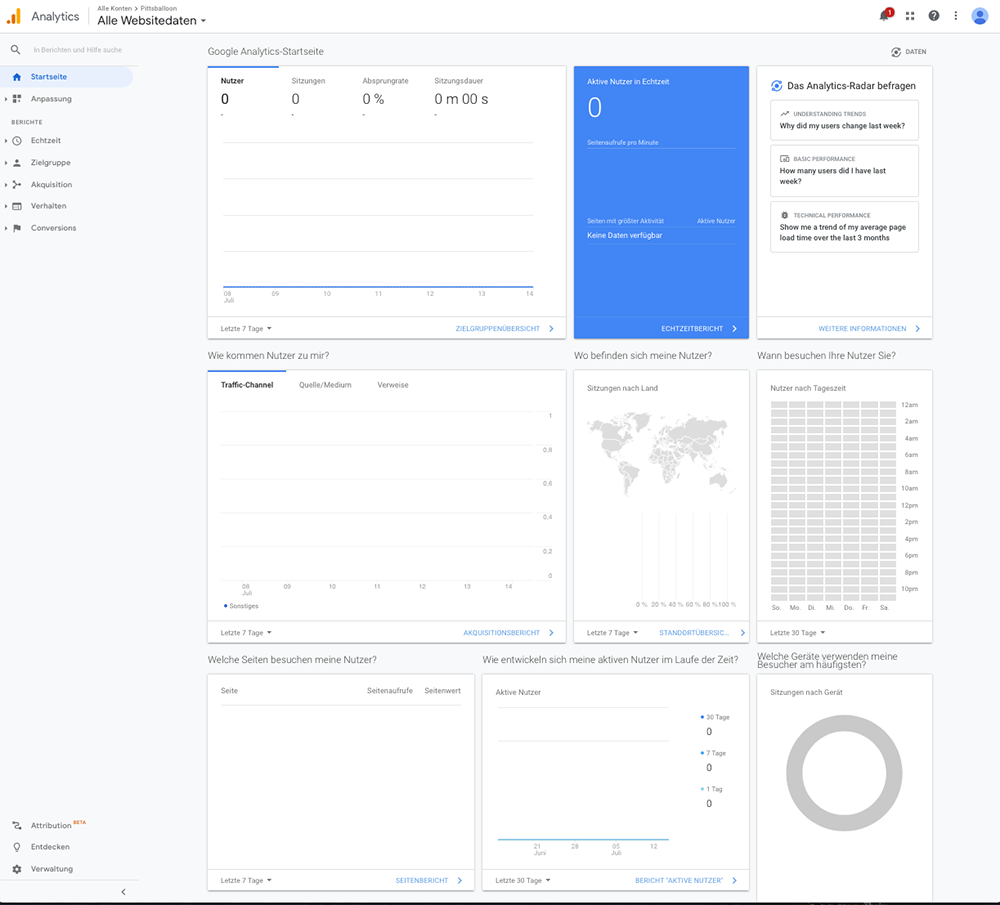Click the Verwaltung gear icon

point(17,869)
